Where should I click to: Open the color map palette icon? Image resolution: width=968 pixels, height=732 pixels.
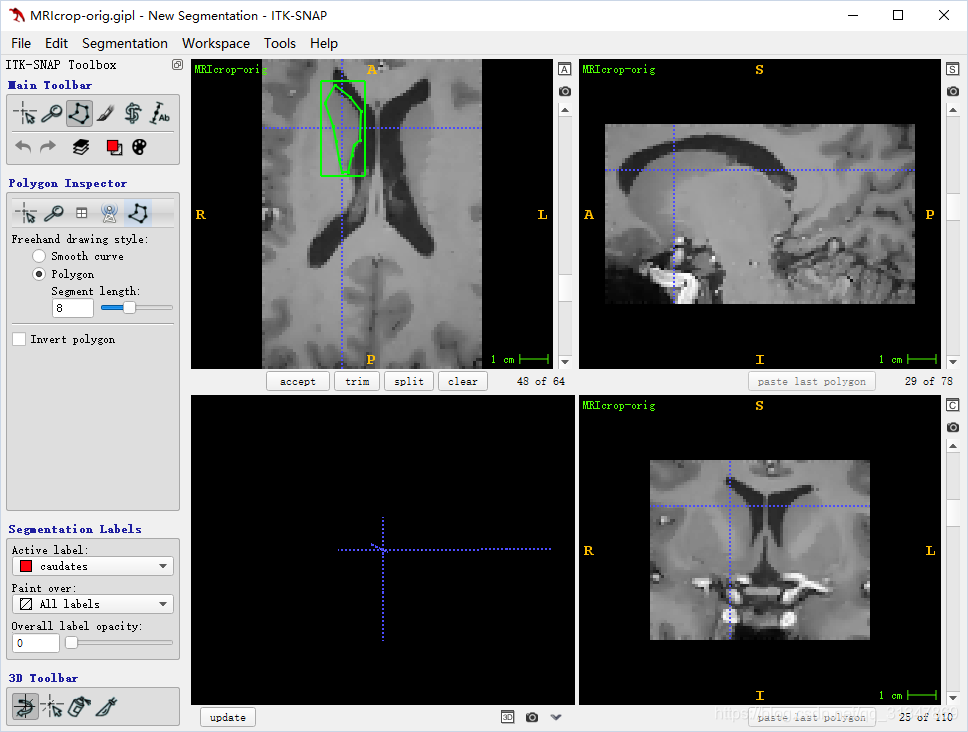(x=140, y=147)
